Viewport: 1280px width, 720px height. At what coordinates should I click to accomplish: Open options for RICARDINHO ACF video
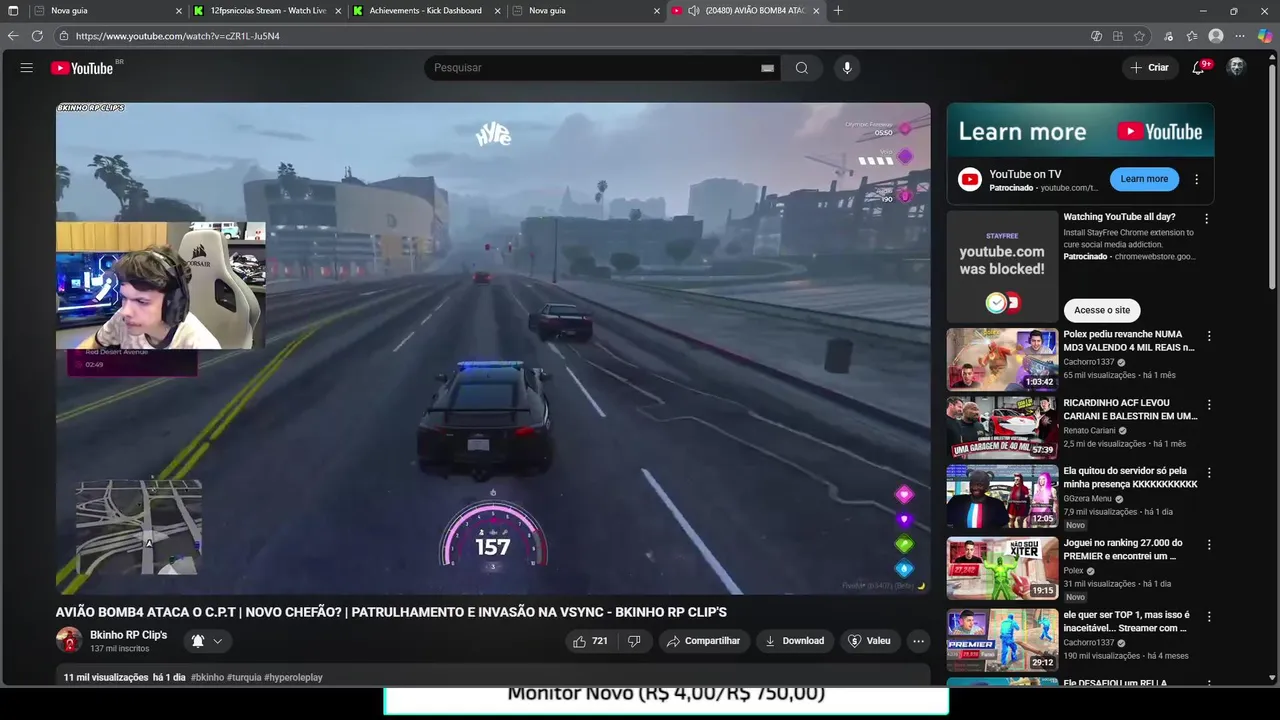(1209, 405)
